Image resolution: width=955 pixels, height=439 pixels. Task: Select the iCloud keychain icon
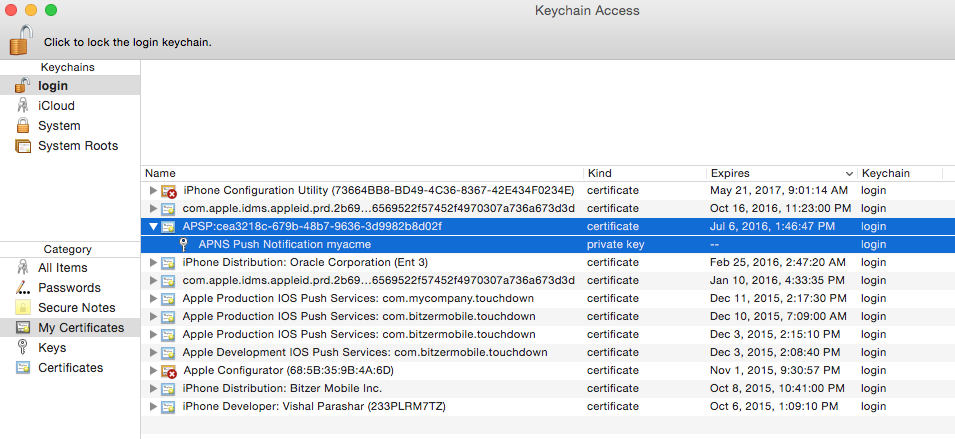(23, 106)
